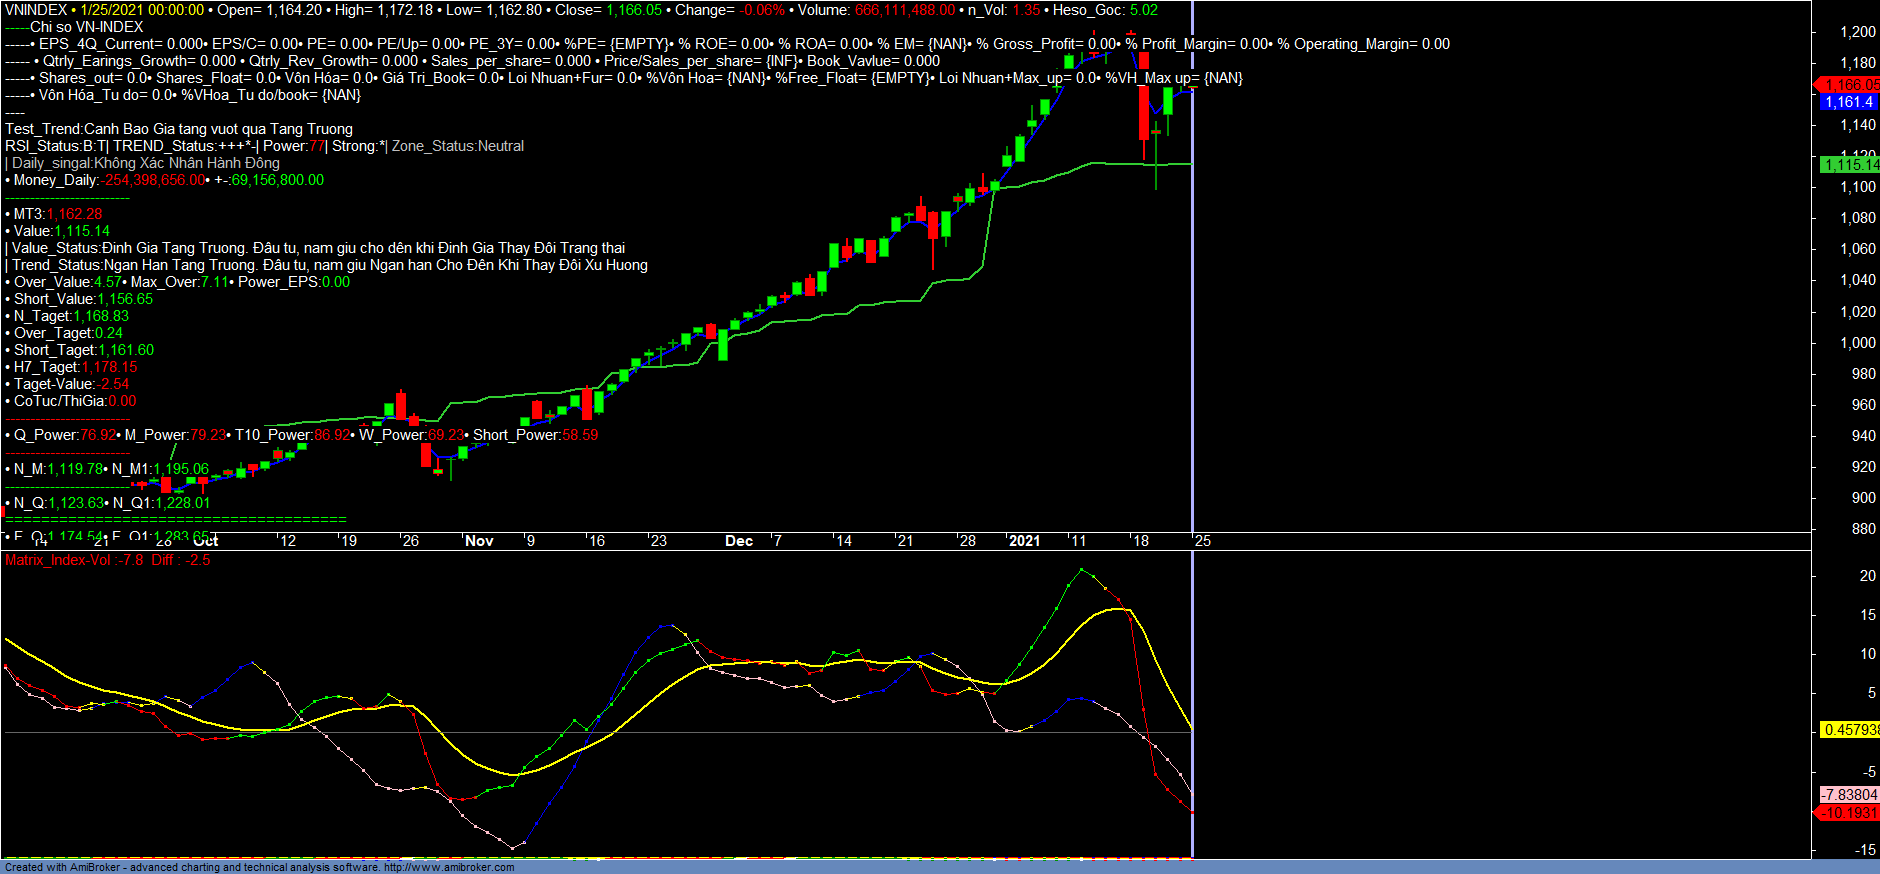Click the 25 date label at the selection line
The image size is (1880, 874).
[1203, 541]
